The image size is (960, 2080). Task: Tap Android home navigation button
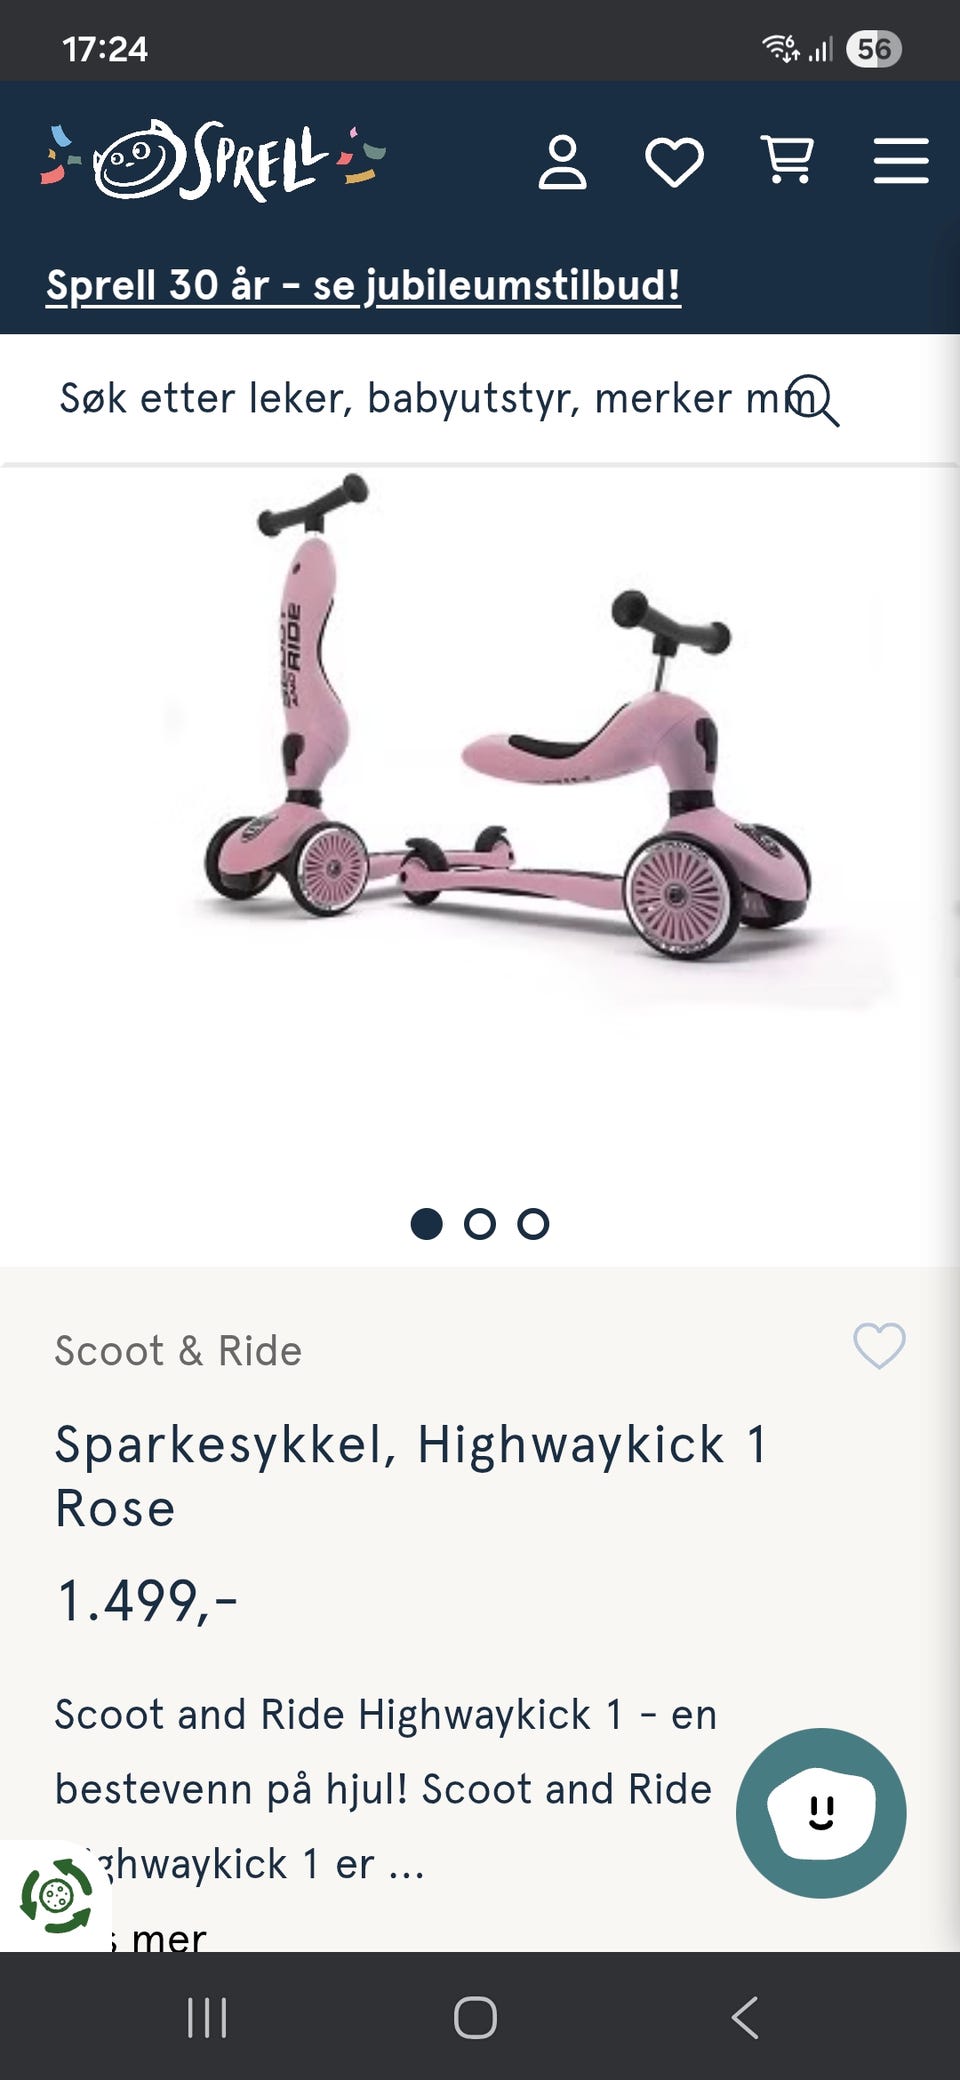475,2017
